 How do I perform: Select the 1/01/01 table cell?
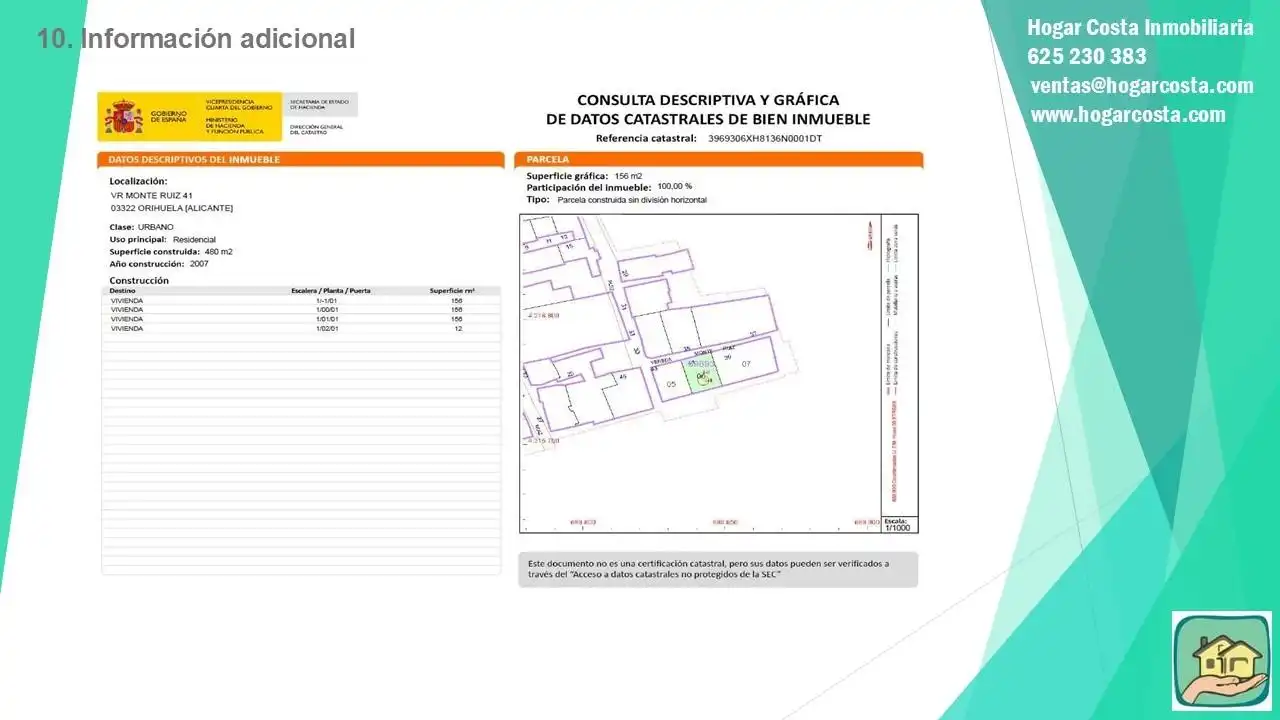click(x=328, y=319)
